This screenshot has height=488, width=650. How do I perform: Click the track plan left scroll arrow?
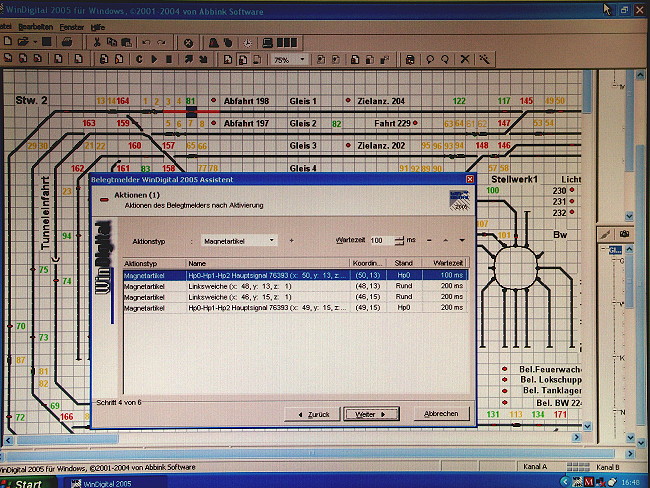[8, 439]
